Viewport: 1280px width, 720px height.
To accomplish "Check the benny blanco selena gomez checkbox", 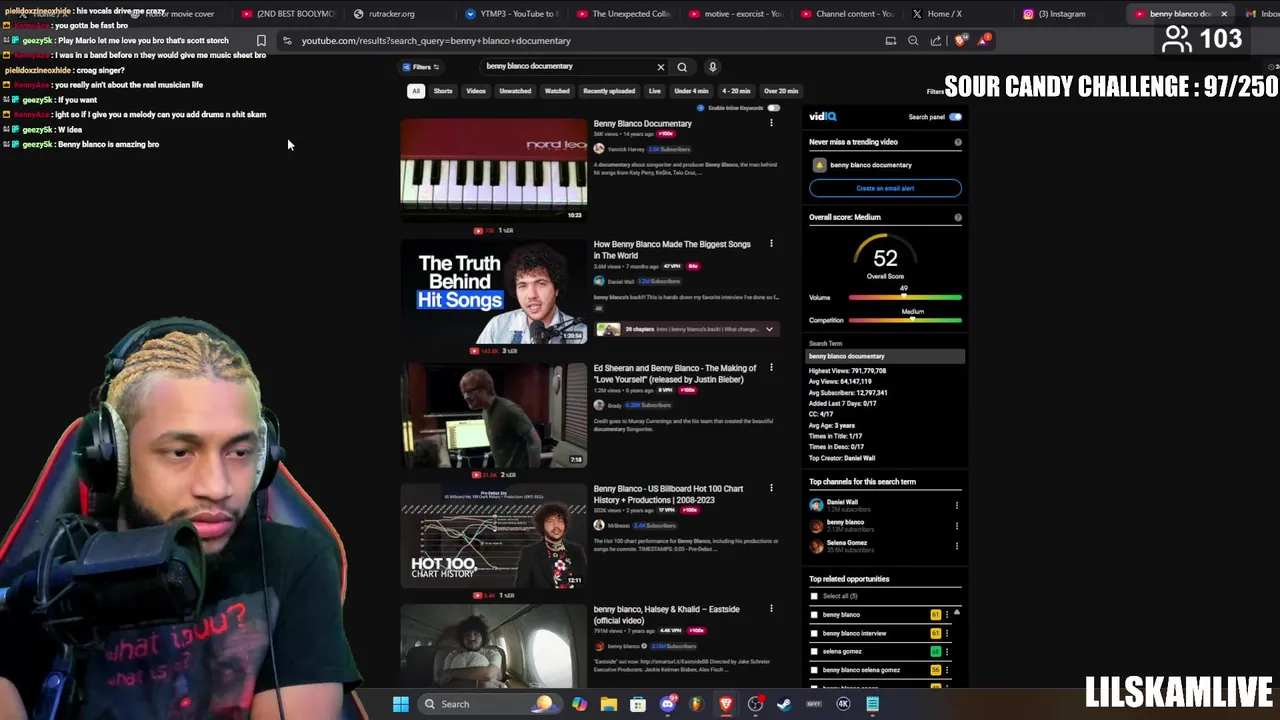I will 814,670.
